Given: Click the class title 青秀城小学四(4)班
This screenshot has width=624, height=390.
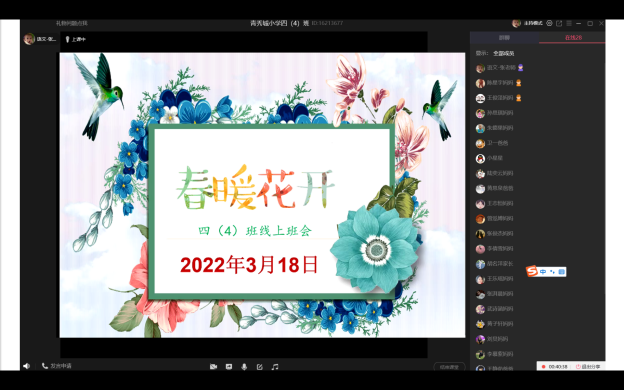Looking at the screenshot, I should pos(280,23).
